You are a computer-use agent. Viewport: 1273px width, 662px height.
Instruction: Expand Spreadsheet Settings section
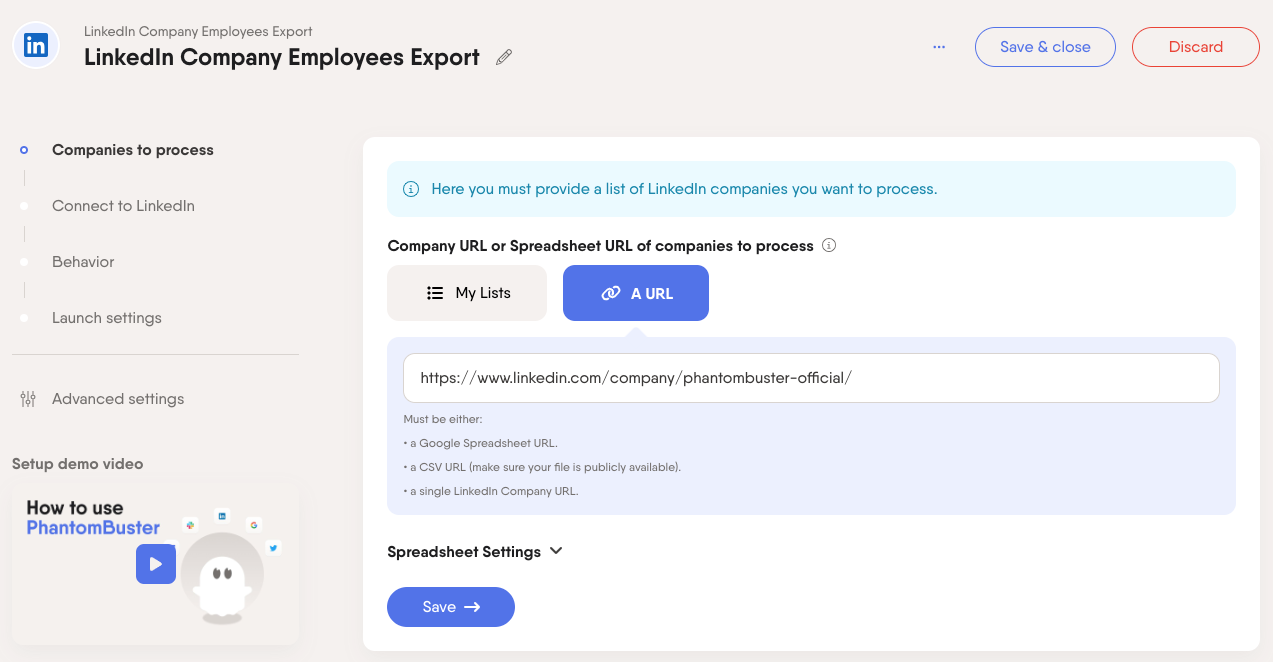point(475,552)
